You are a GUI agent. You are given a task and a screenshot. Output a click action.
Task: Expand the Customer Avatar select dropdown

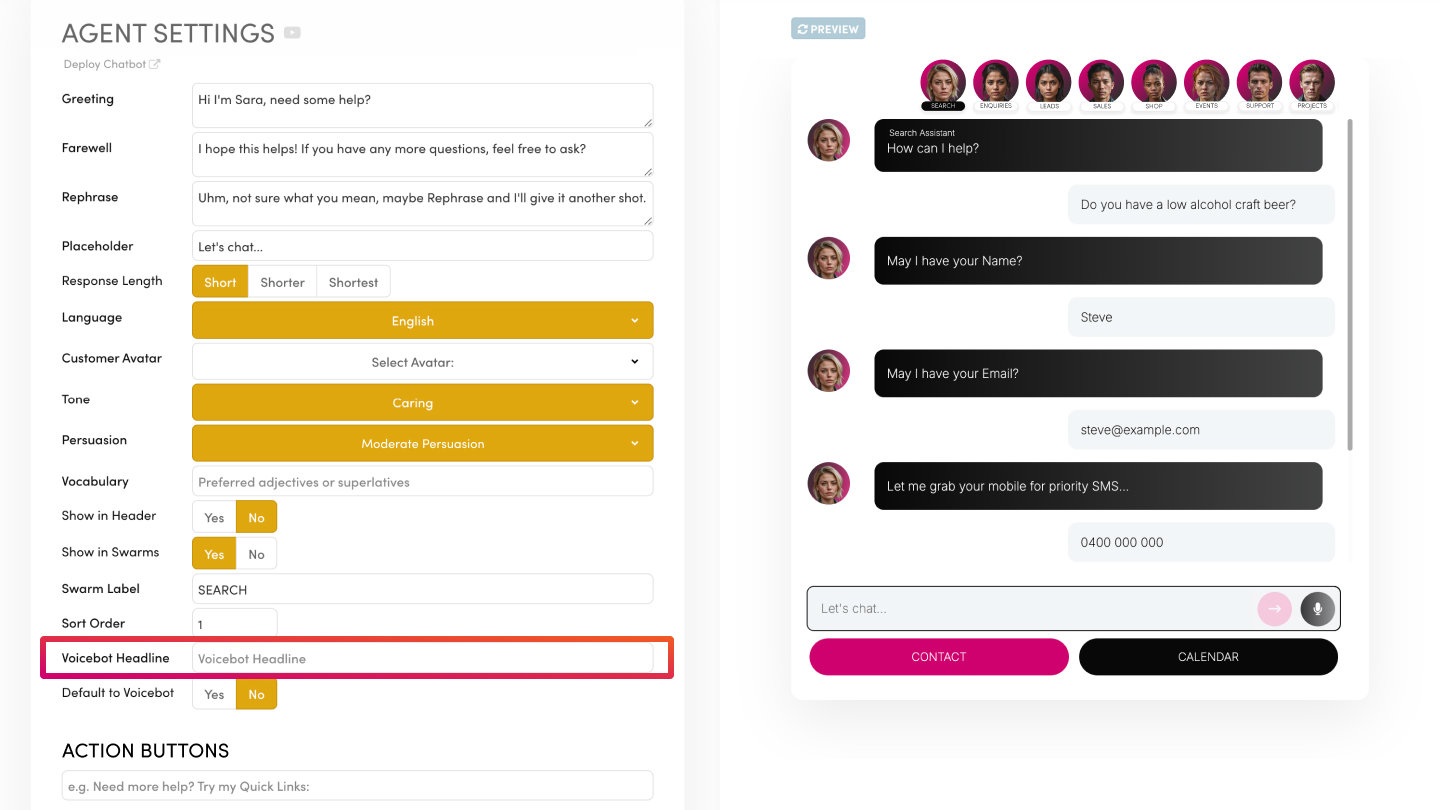(x=422, y=362)
